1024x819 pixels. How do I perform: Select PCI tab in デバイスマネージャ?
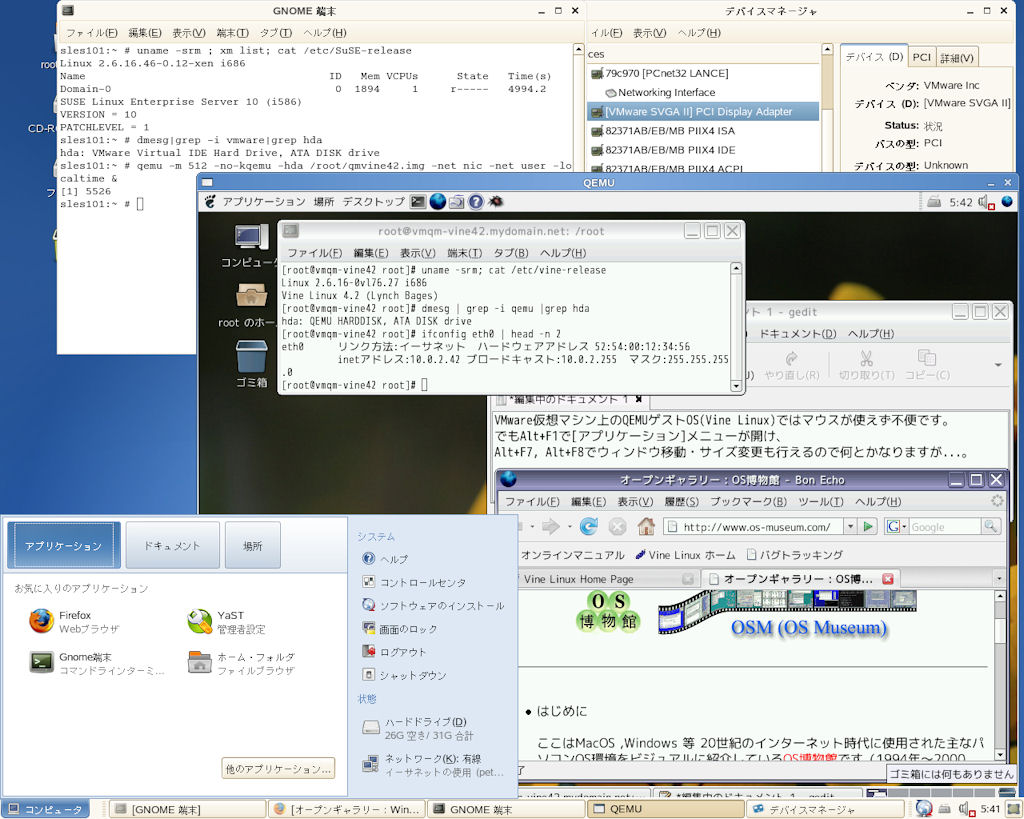pyautogui.click(x=921, y=57)
